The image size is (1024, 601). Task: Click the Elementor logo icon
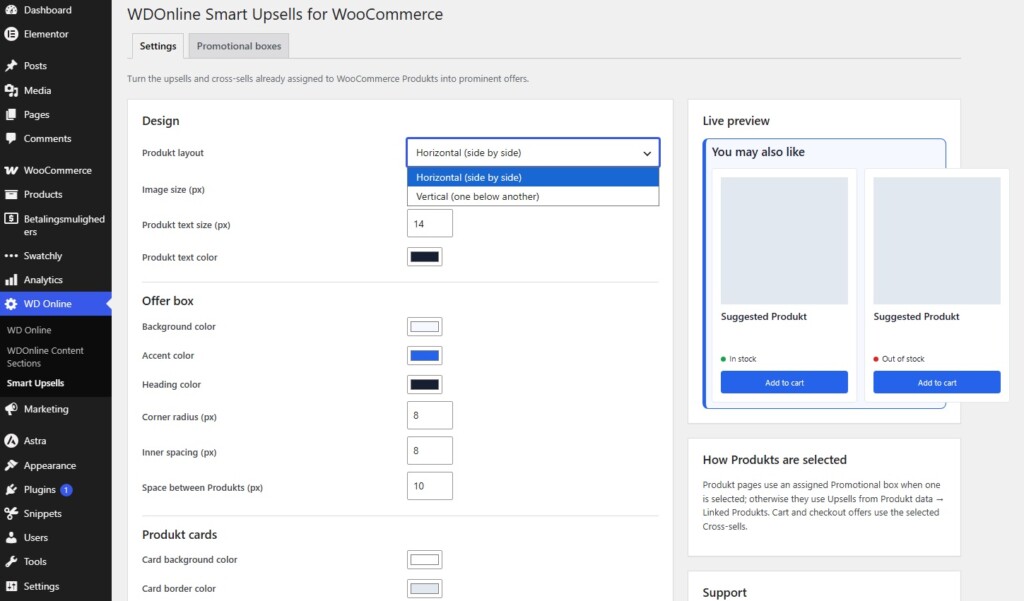tap(11, 34)
